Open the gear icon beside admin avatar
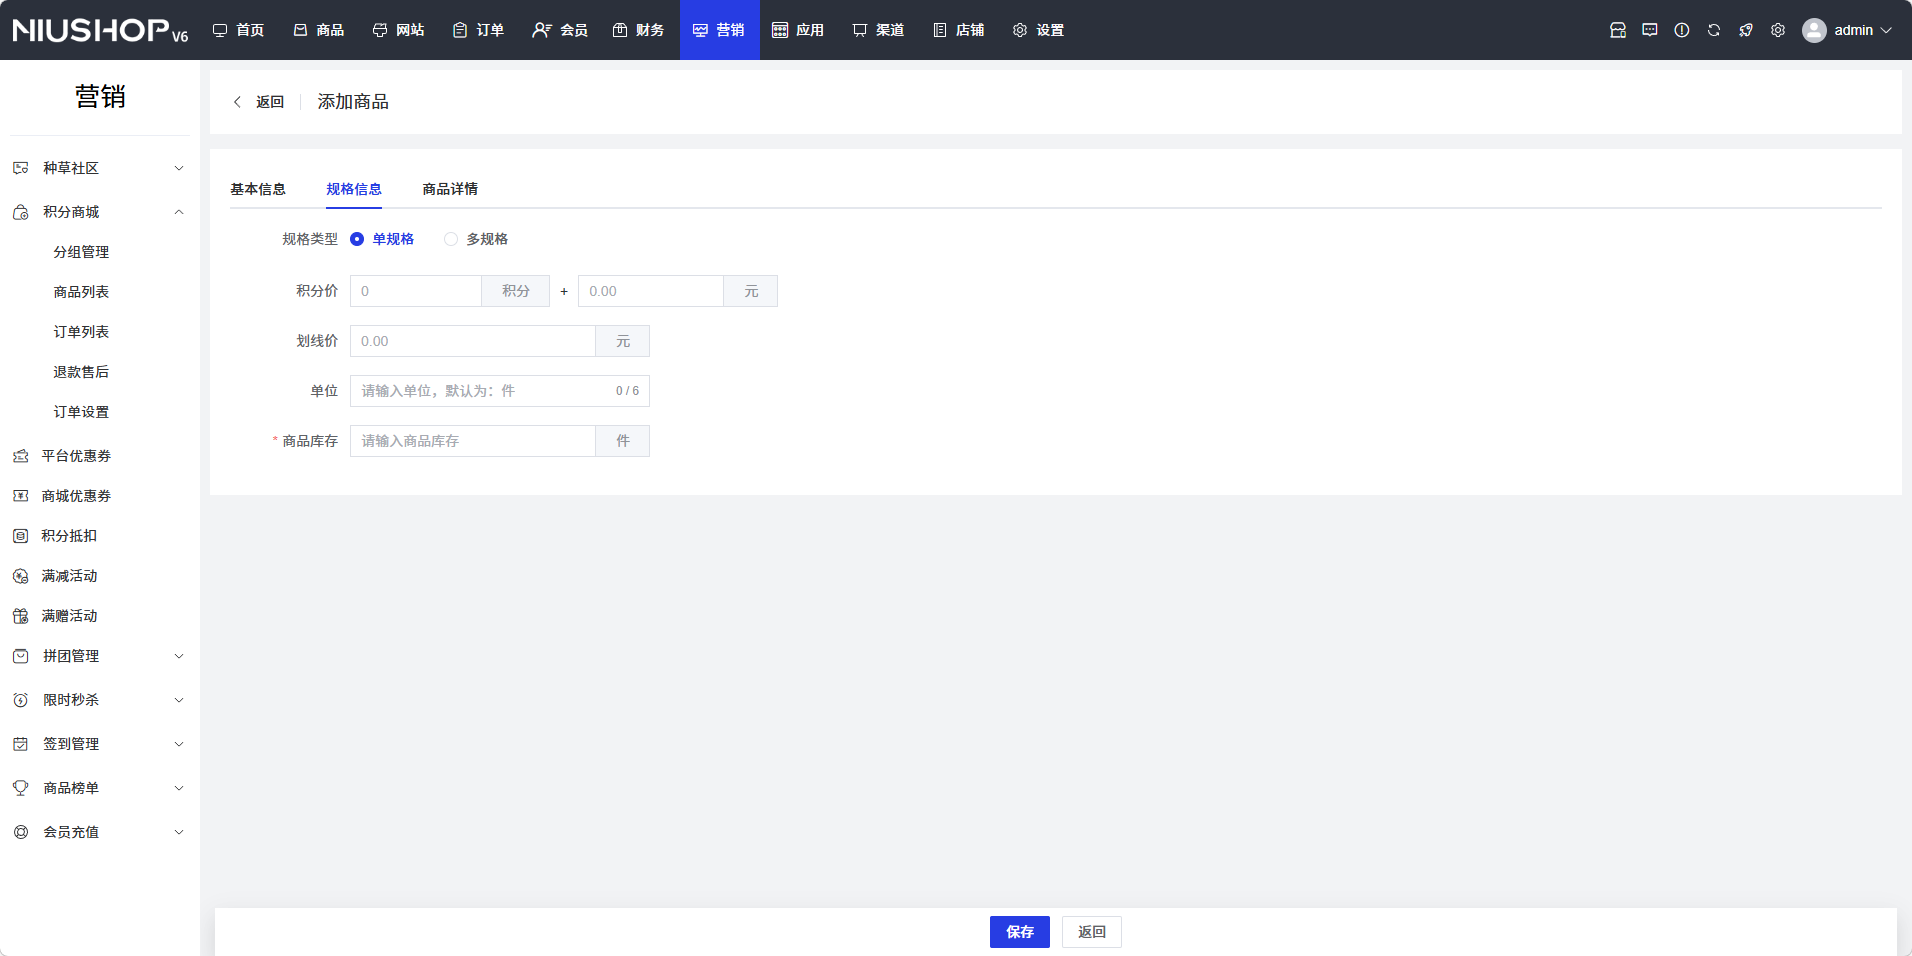 click(x=1778, y=30)
